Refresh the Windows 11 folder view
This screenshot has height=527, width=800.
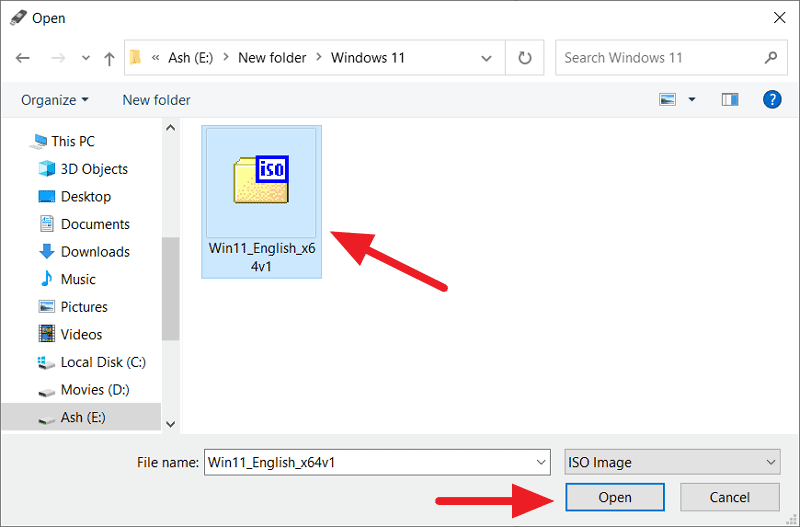524,58
